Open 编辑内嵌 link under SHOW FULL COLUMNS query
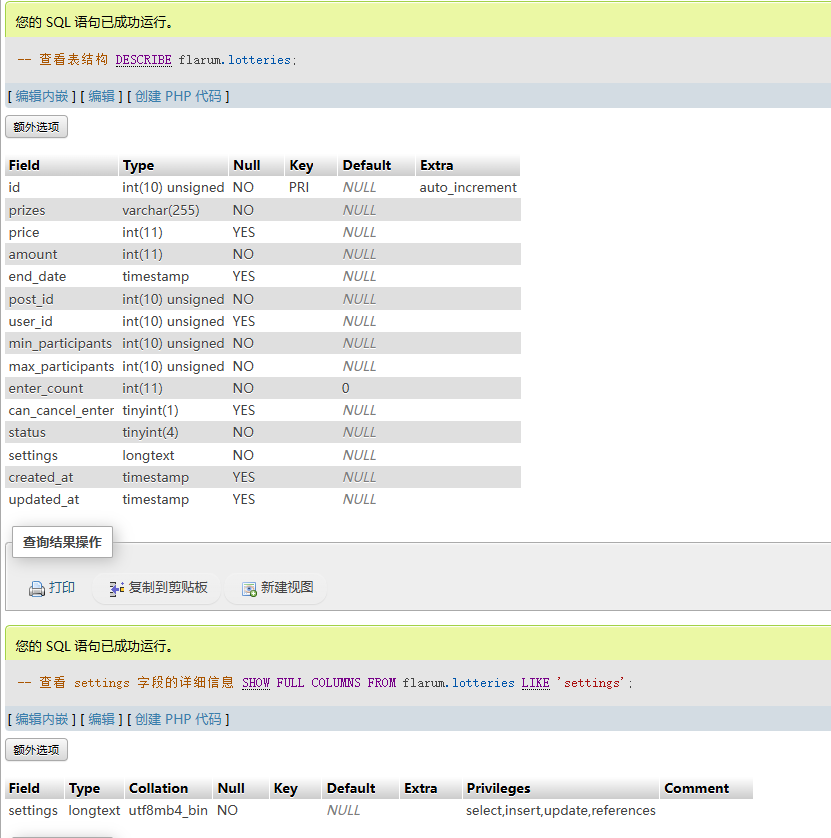Image resolution: width=831 pixels, height=838 pixels. 42,719
